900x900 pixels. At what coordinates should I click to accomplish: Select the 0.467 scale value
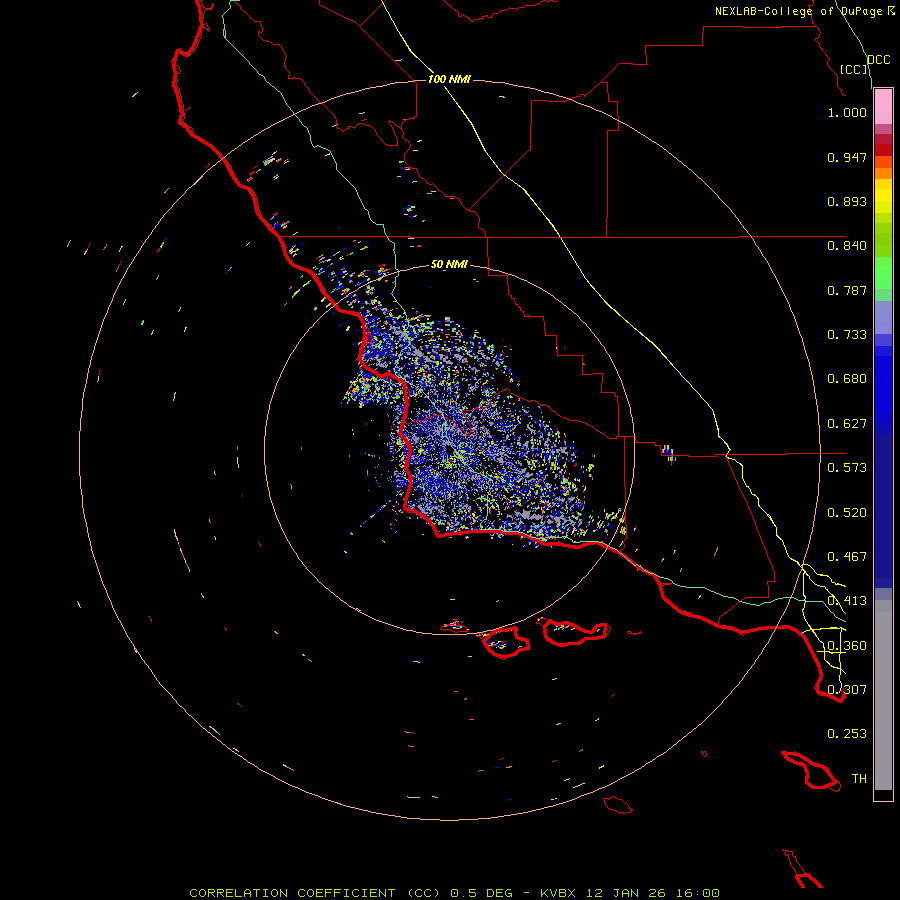[847, 557]
